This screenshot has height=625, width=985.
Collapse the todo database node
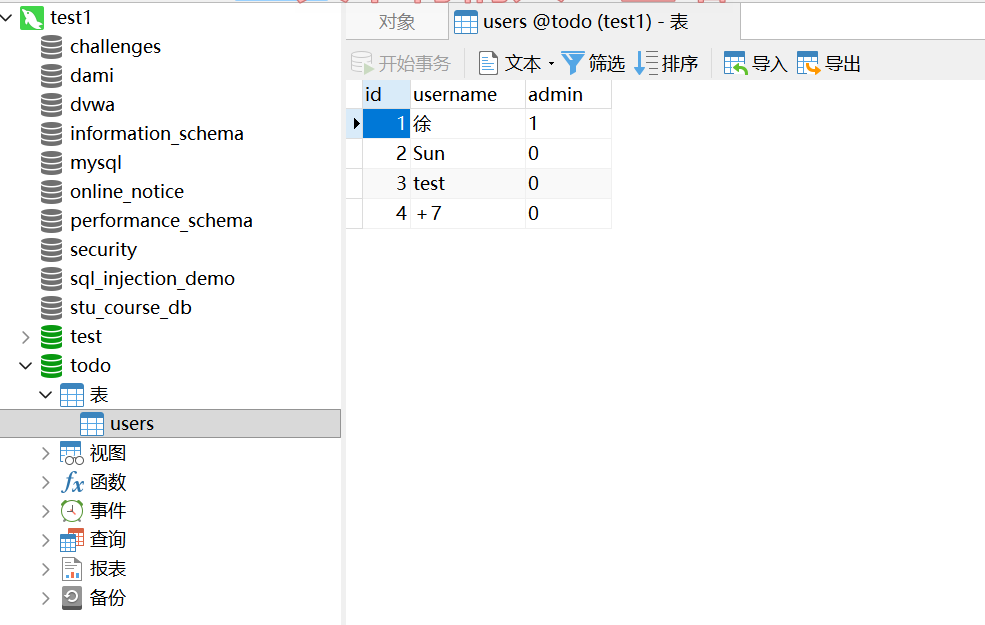(26, 366)
